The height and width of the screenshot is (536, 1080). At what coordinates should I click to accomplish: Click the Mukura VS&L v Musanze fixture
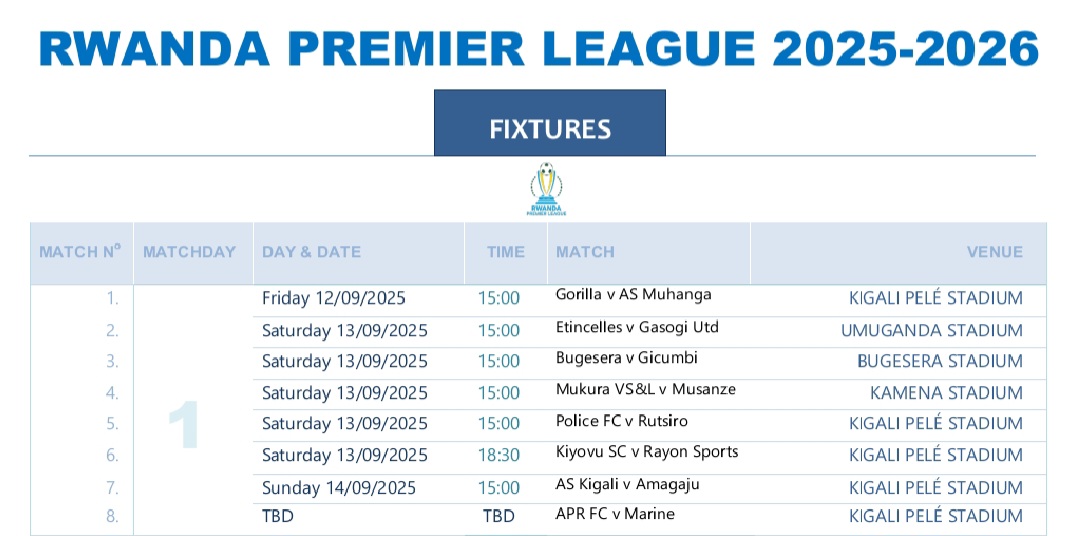point(645,389)
